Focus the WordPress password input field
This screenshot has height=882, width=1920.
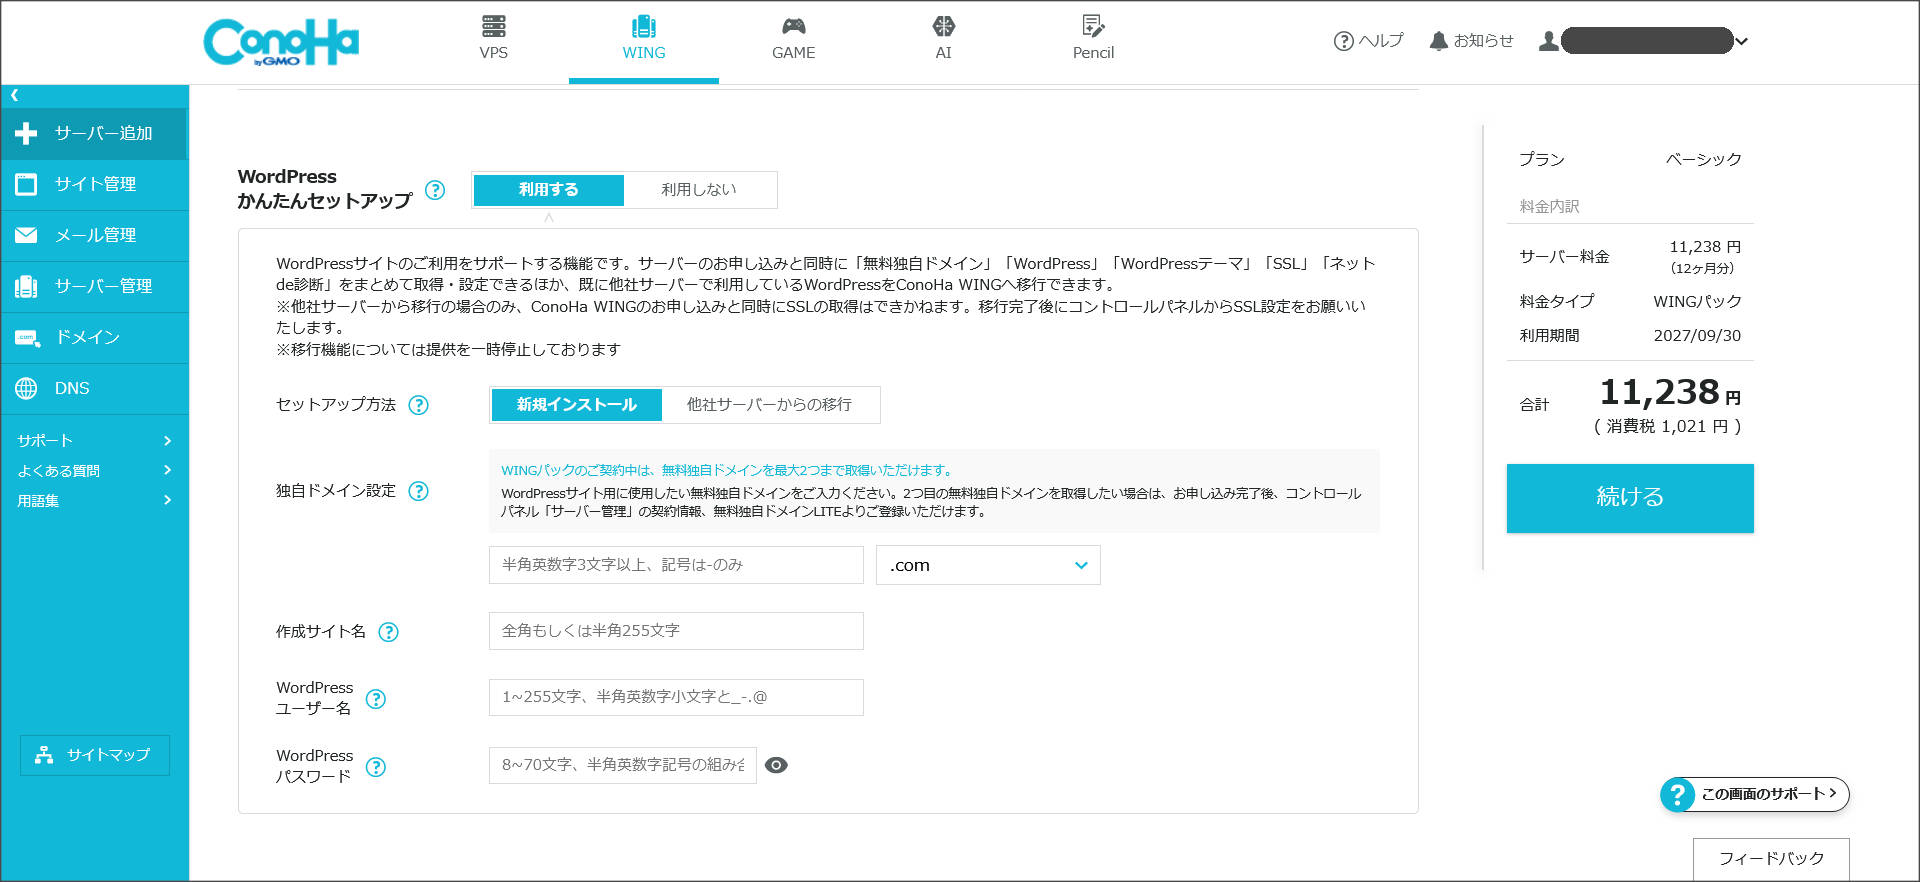click(x=623, y=765)
